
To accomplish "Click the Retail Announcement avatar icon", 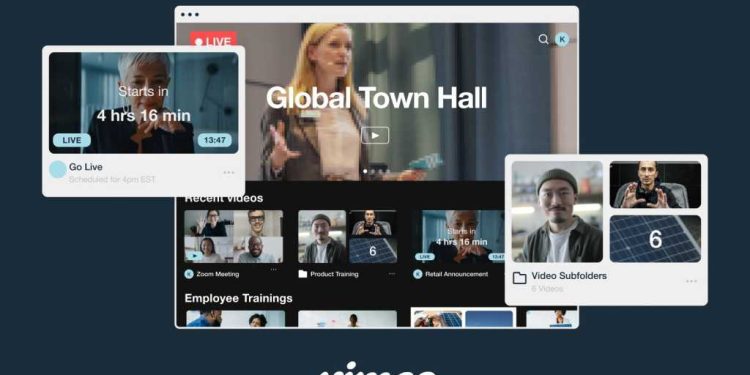I will pyautogui.click(x=418, y=274).
